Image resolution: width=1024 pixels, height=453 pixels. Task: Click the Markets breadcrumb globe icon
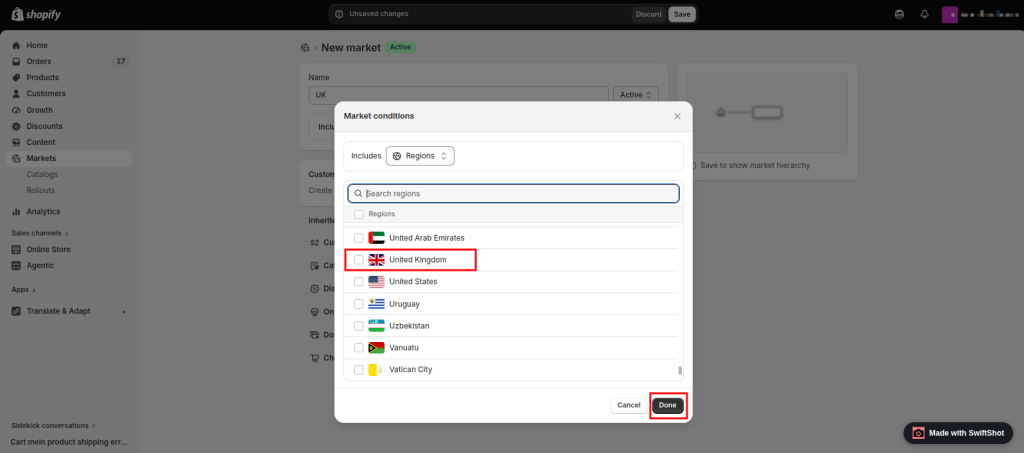[304, 48]
